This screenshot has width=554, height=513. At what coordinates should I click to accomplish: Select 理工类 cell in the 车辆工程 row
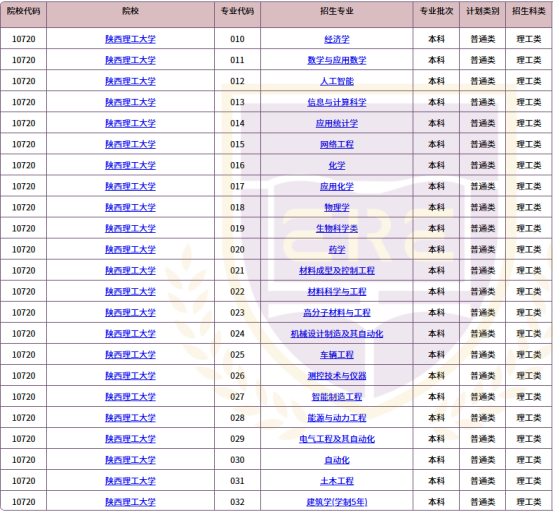pos(529,355)
